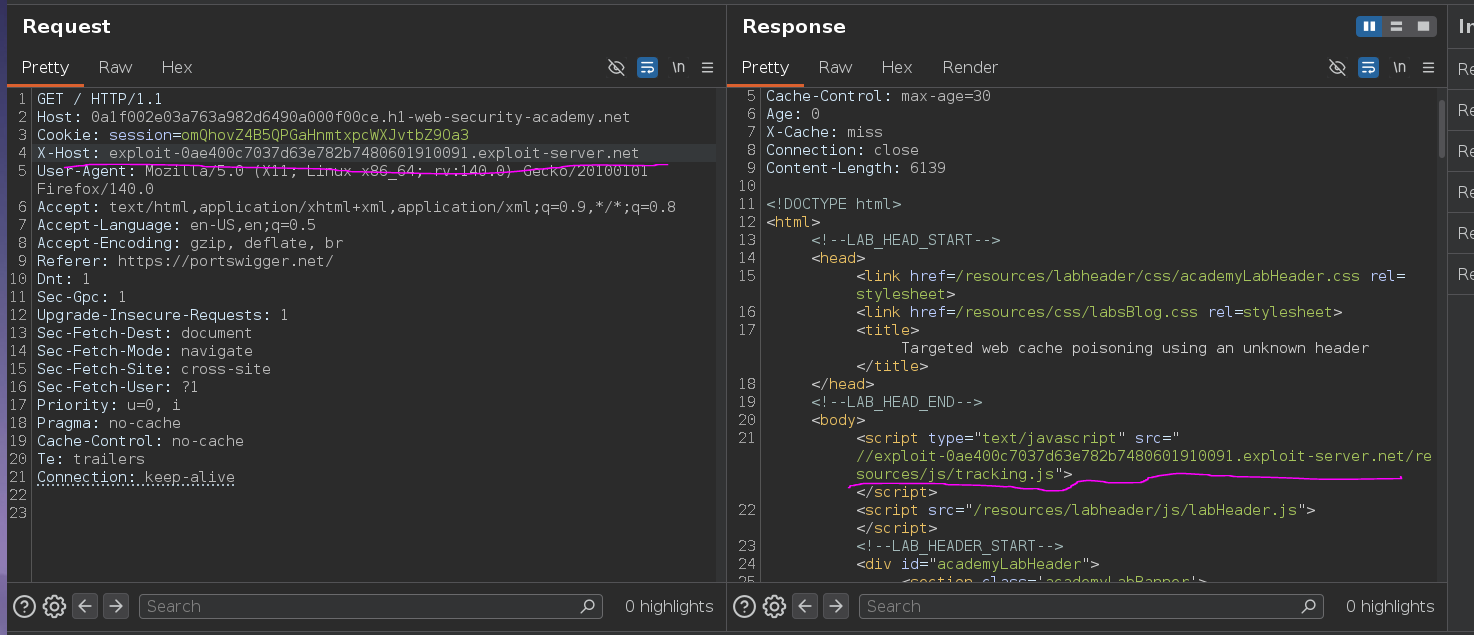Switch Response panel to Hex tab
Screen dimensions: 1474x635
coord(897,67)
